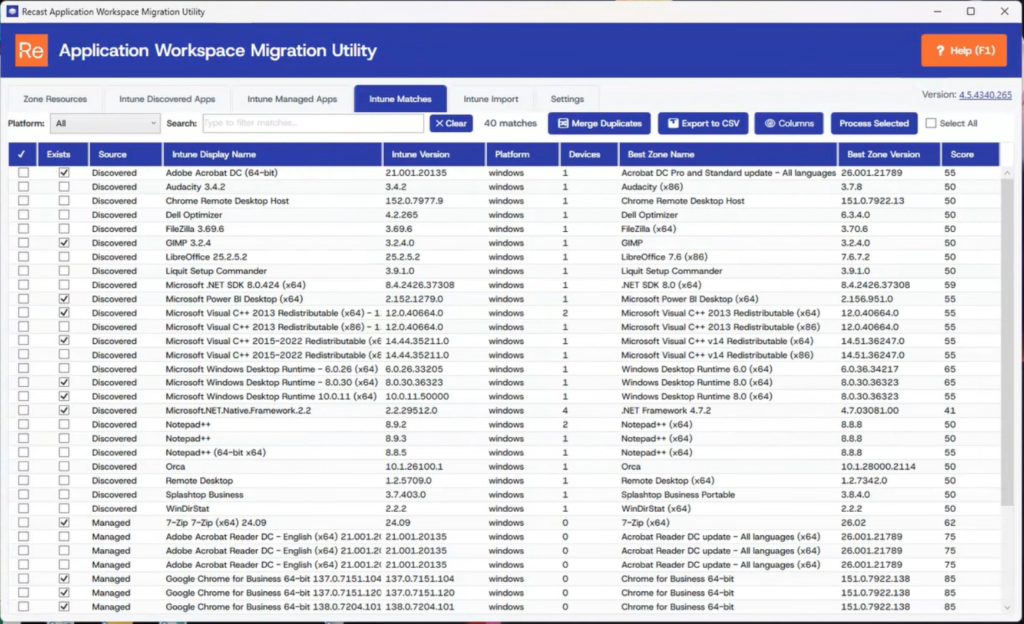1024x624 pixels.
Task: Sort by Intune Display Name header
Action: point(272,155)
